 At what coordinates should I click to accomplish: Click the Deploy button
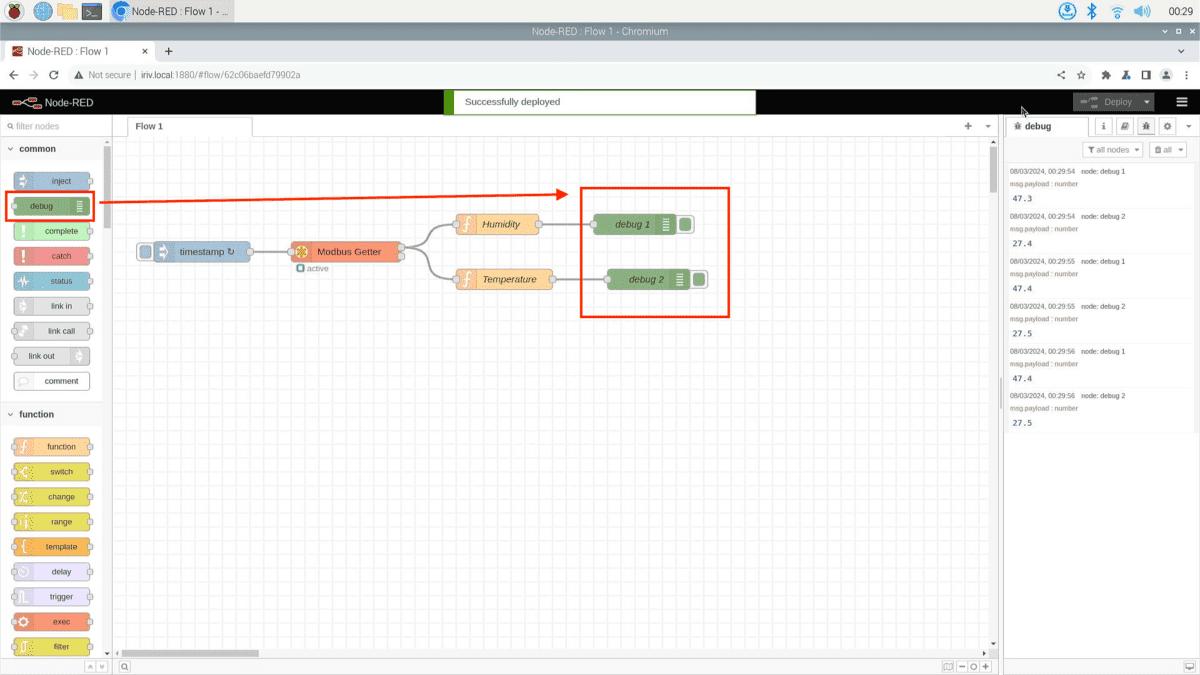pos(1108,102)
